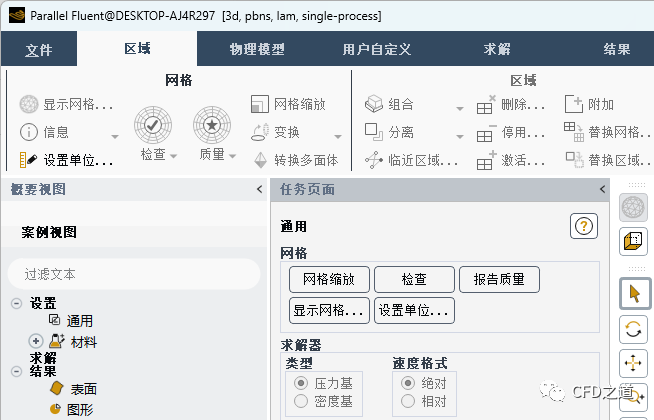
Task: Select the 绝对 velocity radio button
Action: 408,382
